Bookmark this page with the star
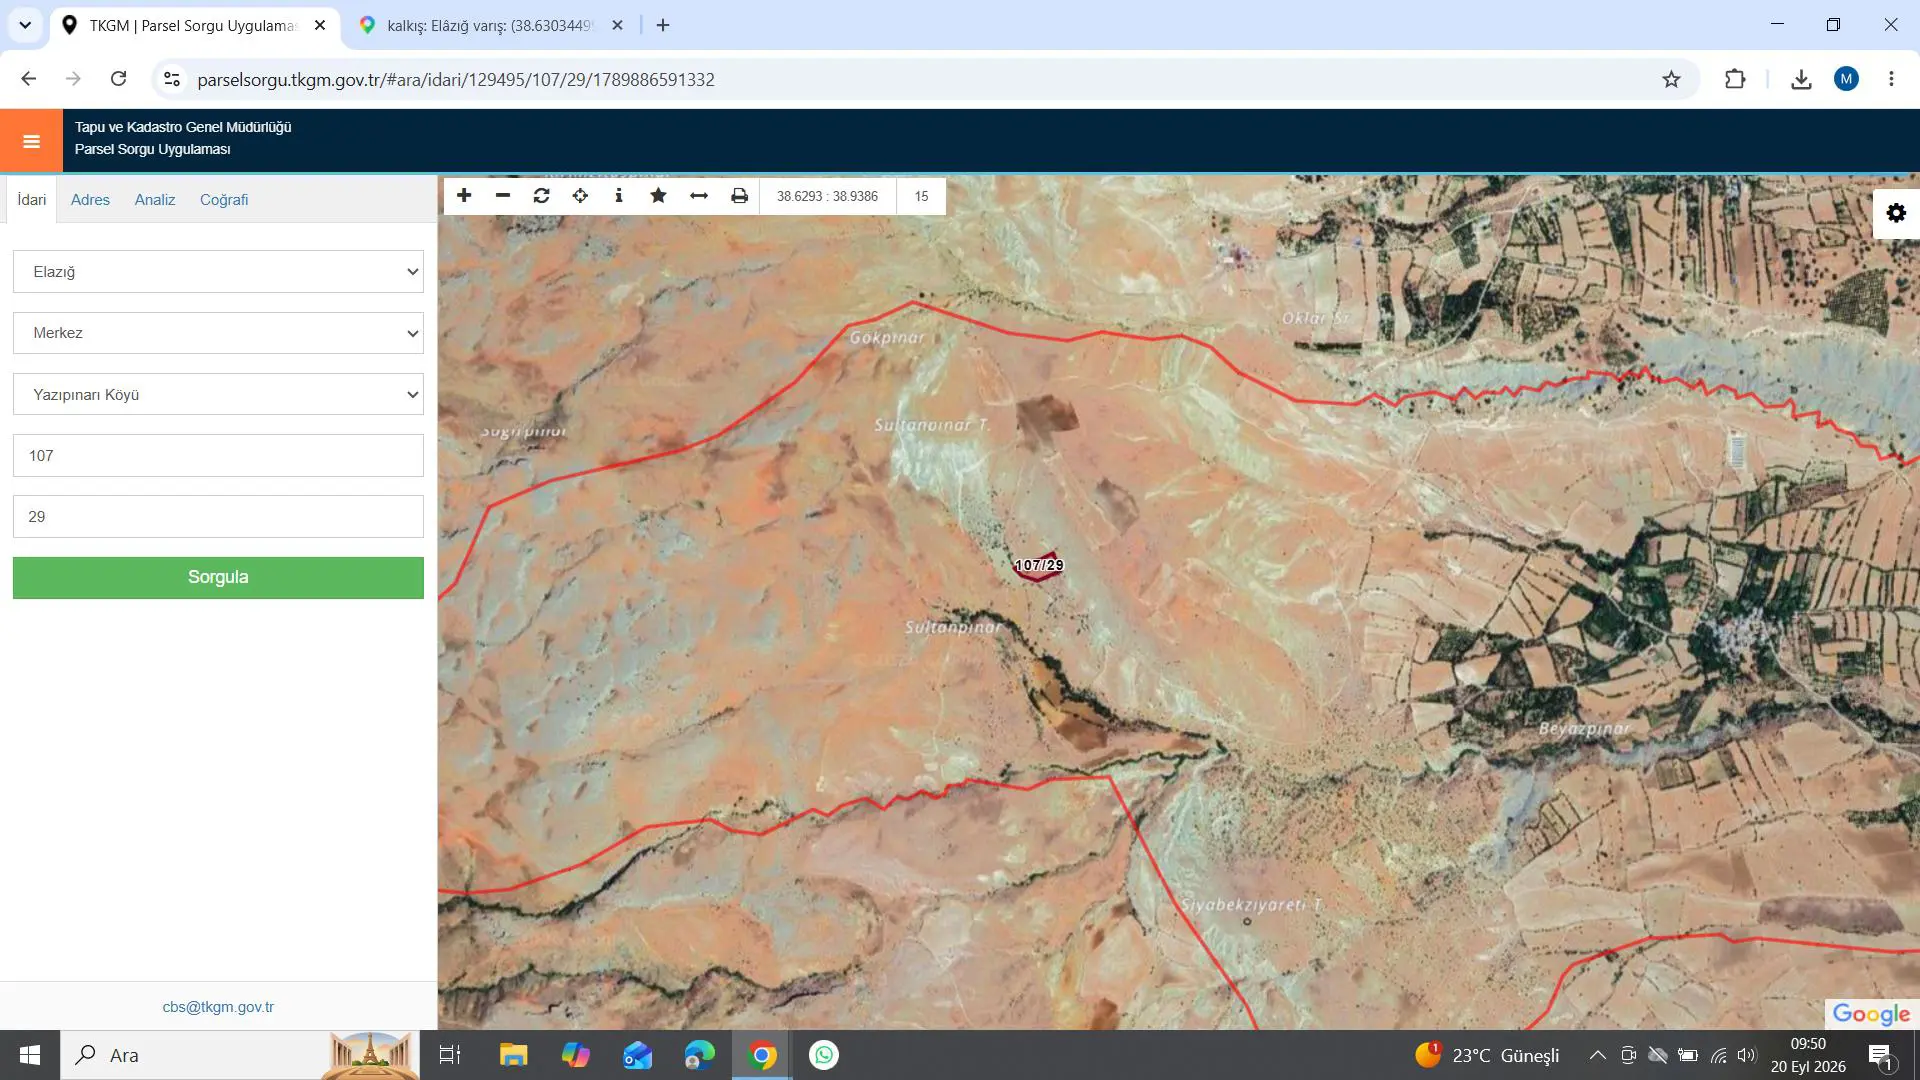This screenshot has height=1080, width=1920. [x=1671, y=79]
